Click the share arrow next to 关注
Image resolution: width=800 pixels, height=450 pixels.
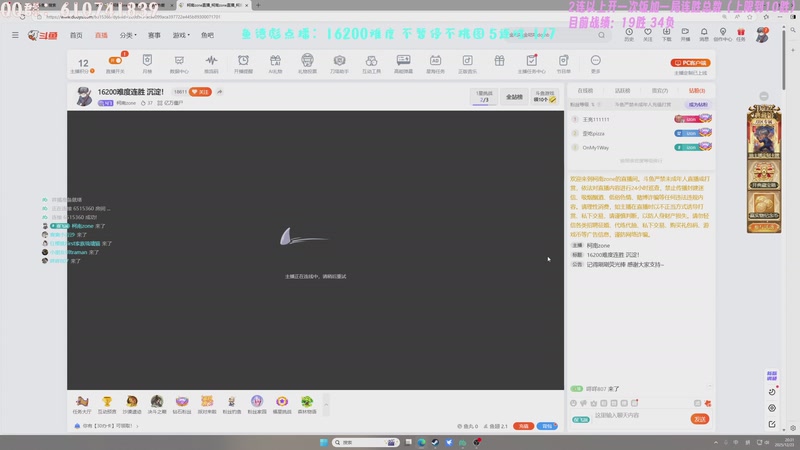[x=219, y=92]
